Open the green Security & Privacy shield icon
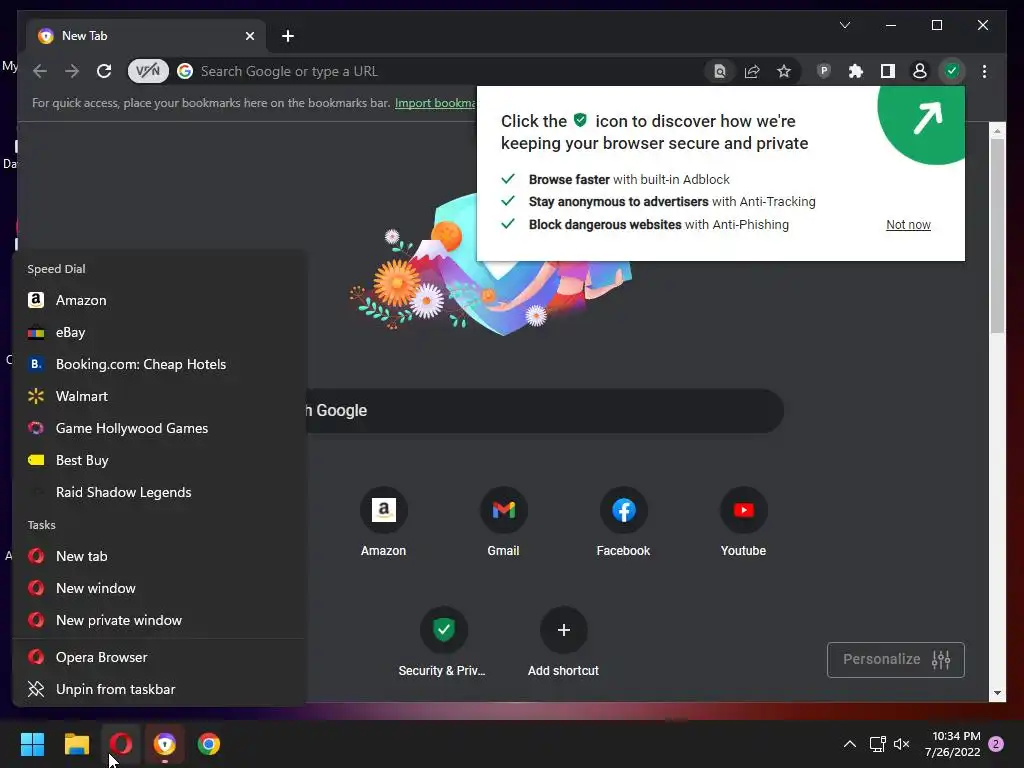This screenshot has height=768, width=1024. [x=952, y=71]
